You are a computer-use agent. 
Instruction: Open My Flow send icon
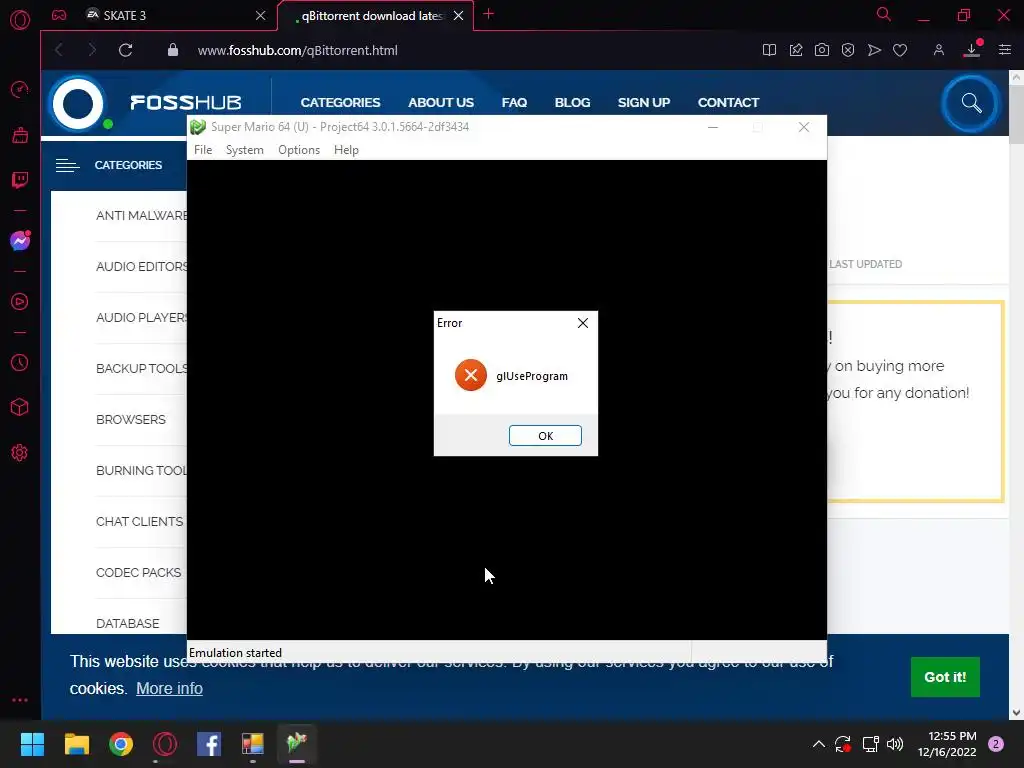coord(874,50)
